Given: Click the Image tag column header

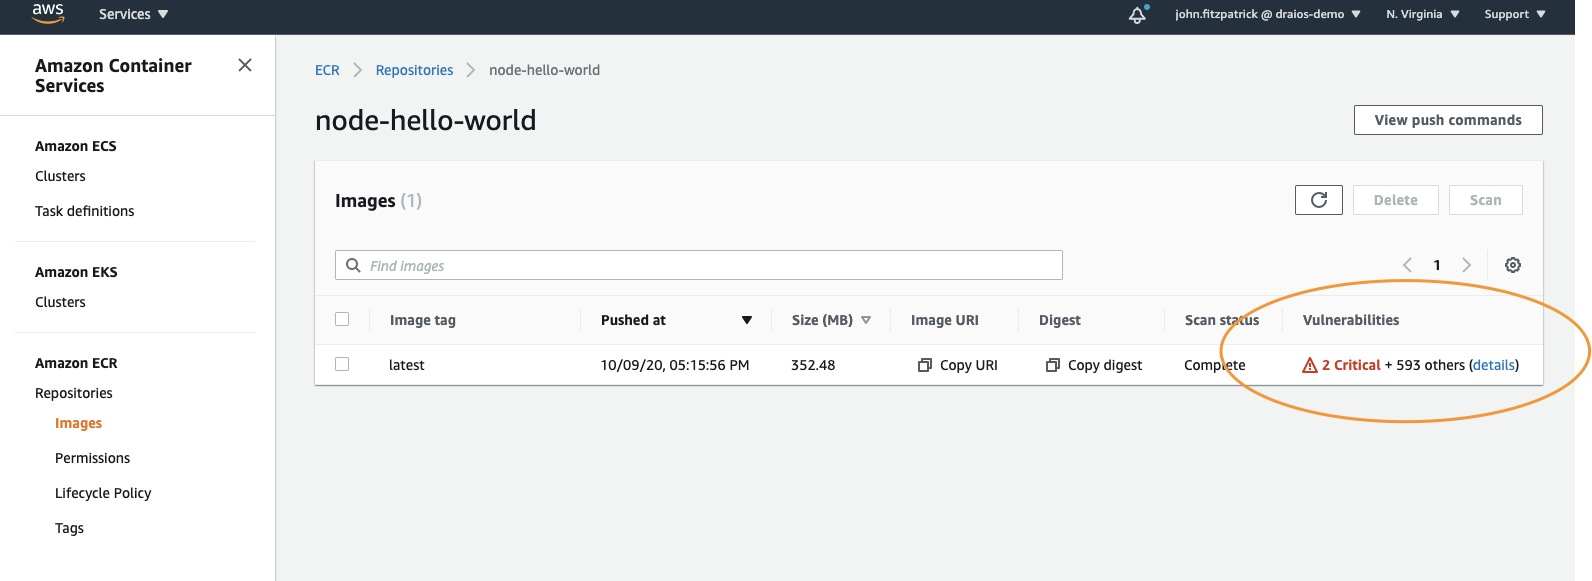Looking at the screenshot, I should tap(423, 320).
